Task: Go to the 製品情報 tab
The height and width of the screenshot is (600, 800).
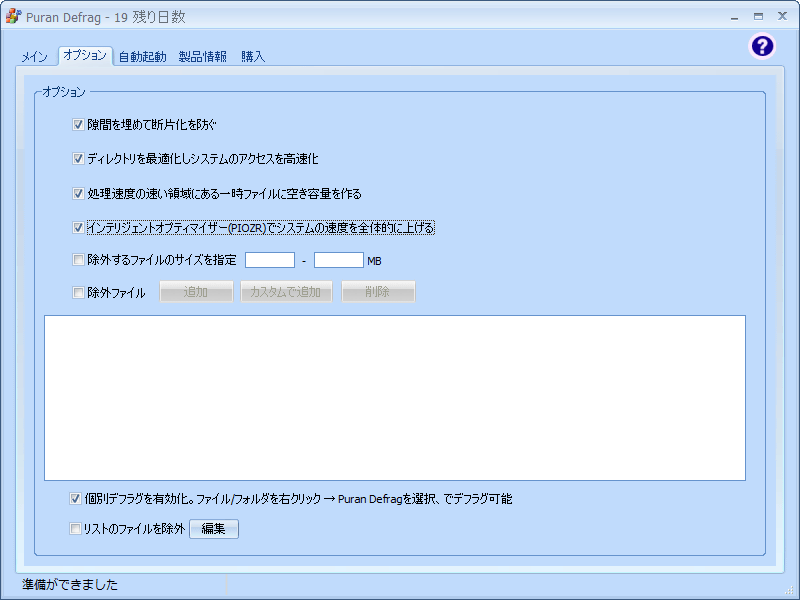Action: [203, 57]
